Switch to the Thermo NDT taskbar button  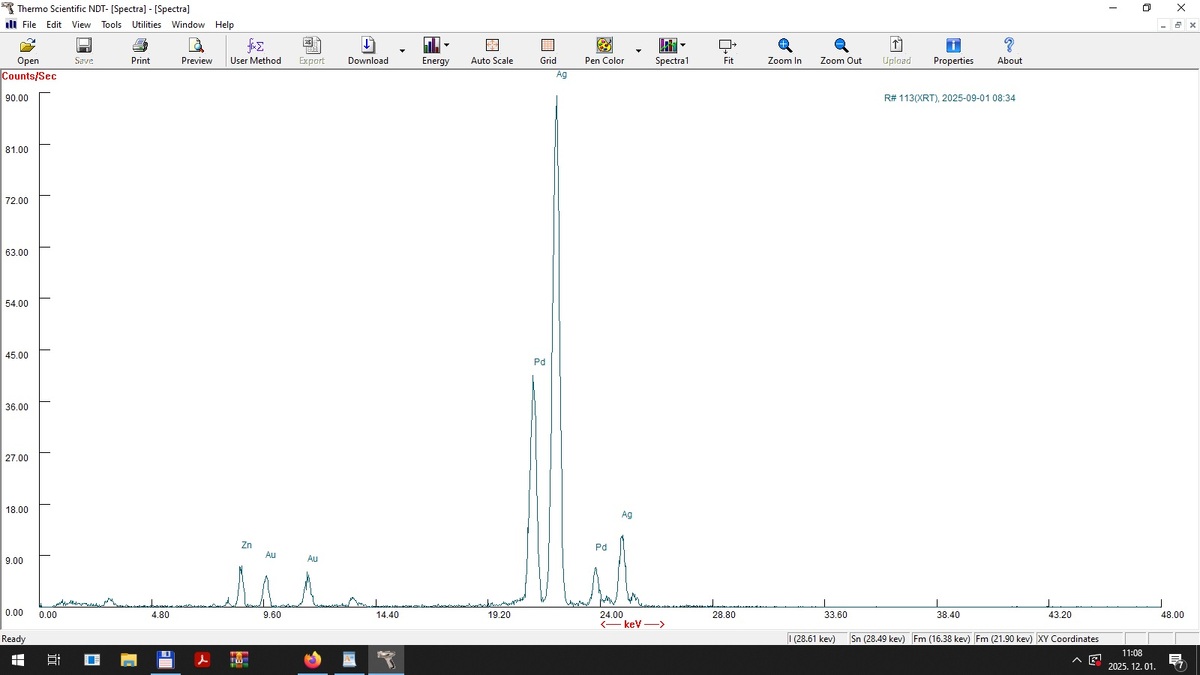coord(387,660)
